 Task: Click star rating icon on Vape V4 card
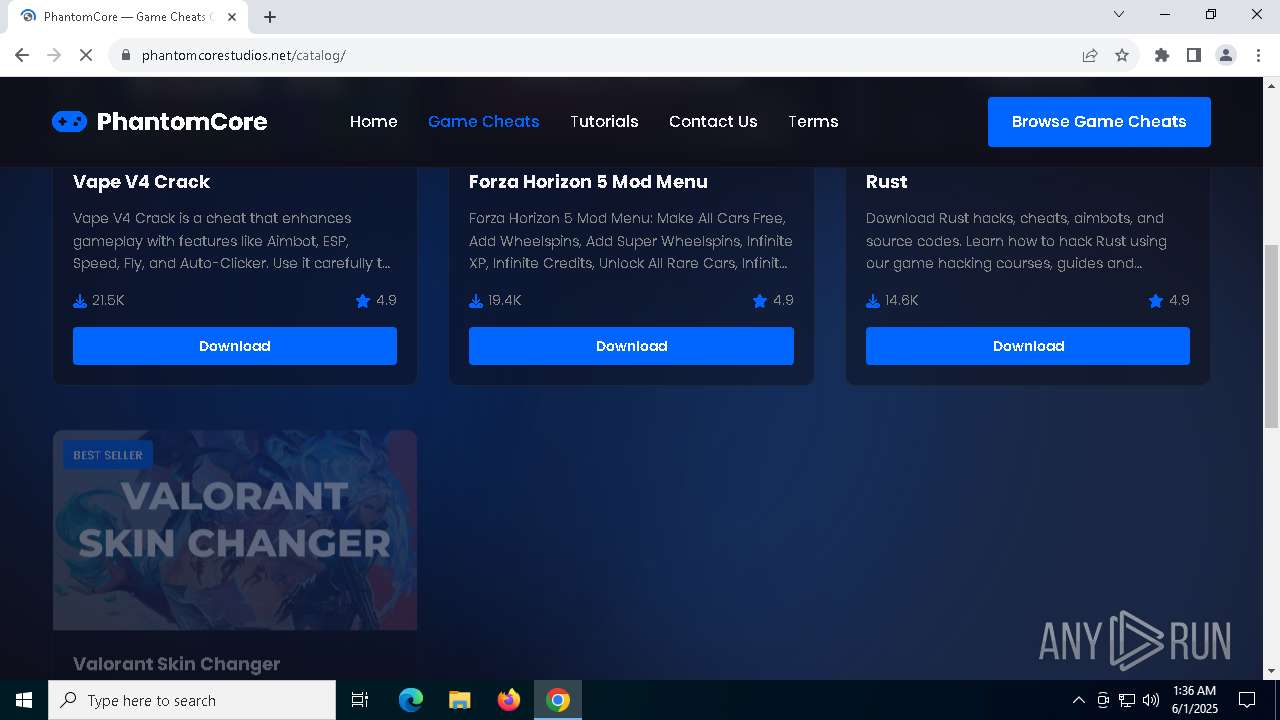pyautogui.click(x=363, y=301)
